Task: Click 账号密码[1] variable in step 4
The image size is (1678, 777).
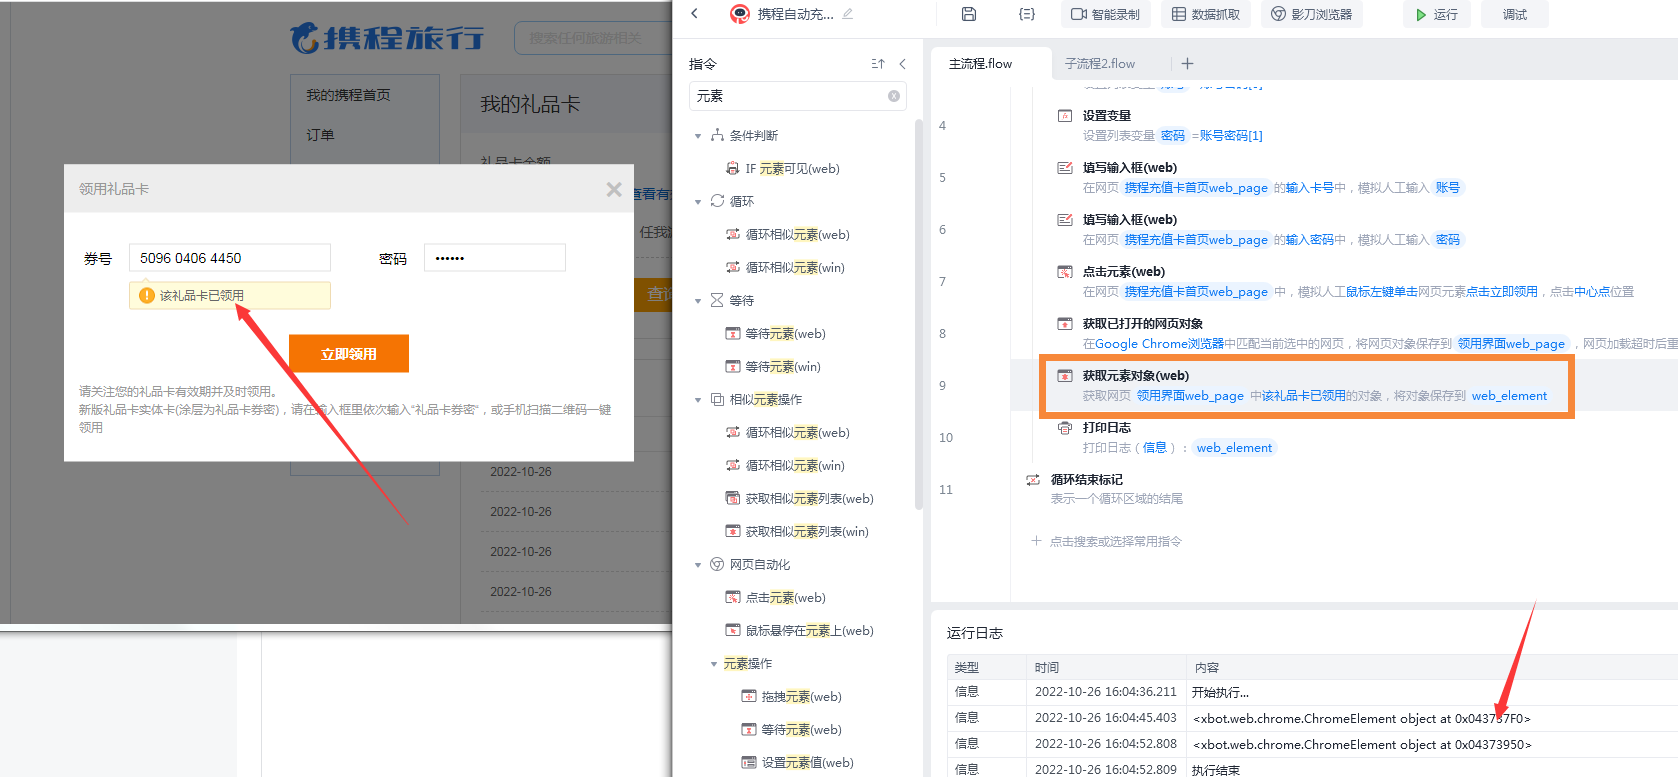Action: coord(1231,136)
